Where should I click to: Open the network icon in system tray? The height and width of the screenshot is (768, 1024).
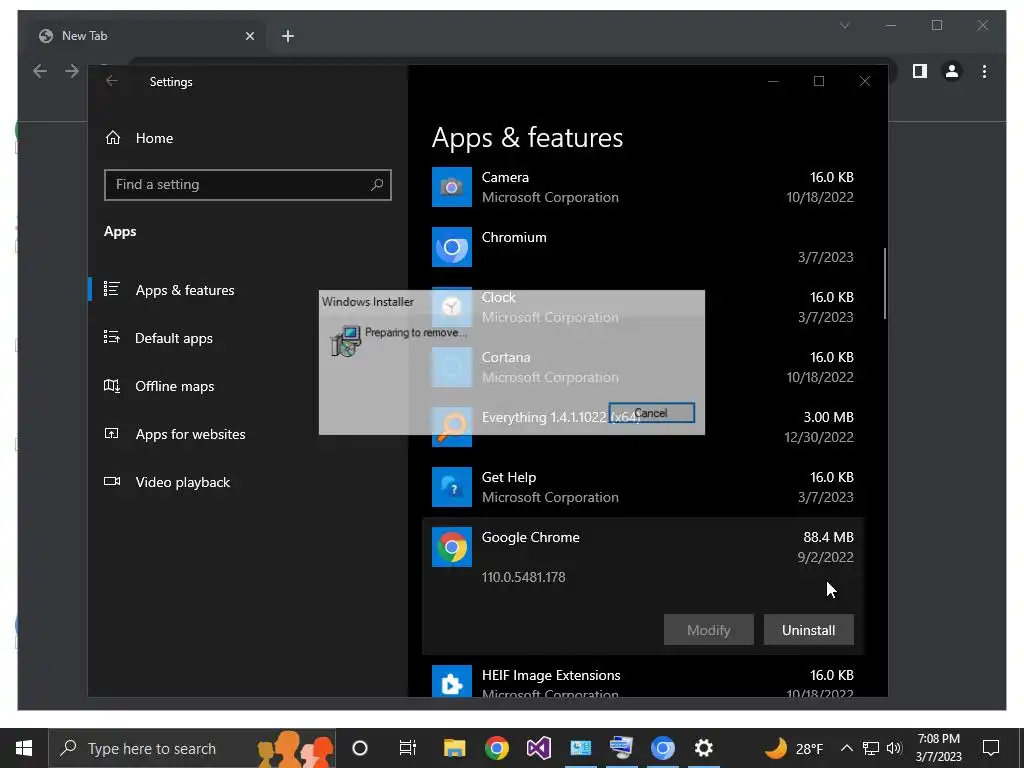coord(871,748)
